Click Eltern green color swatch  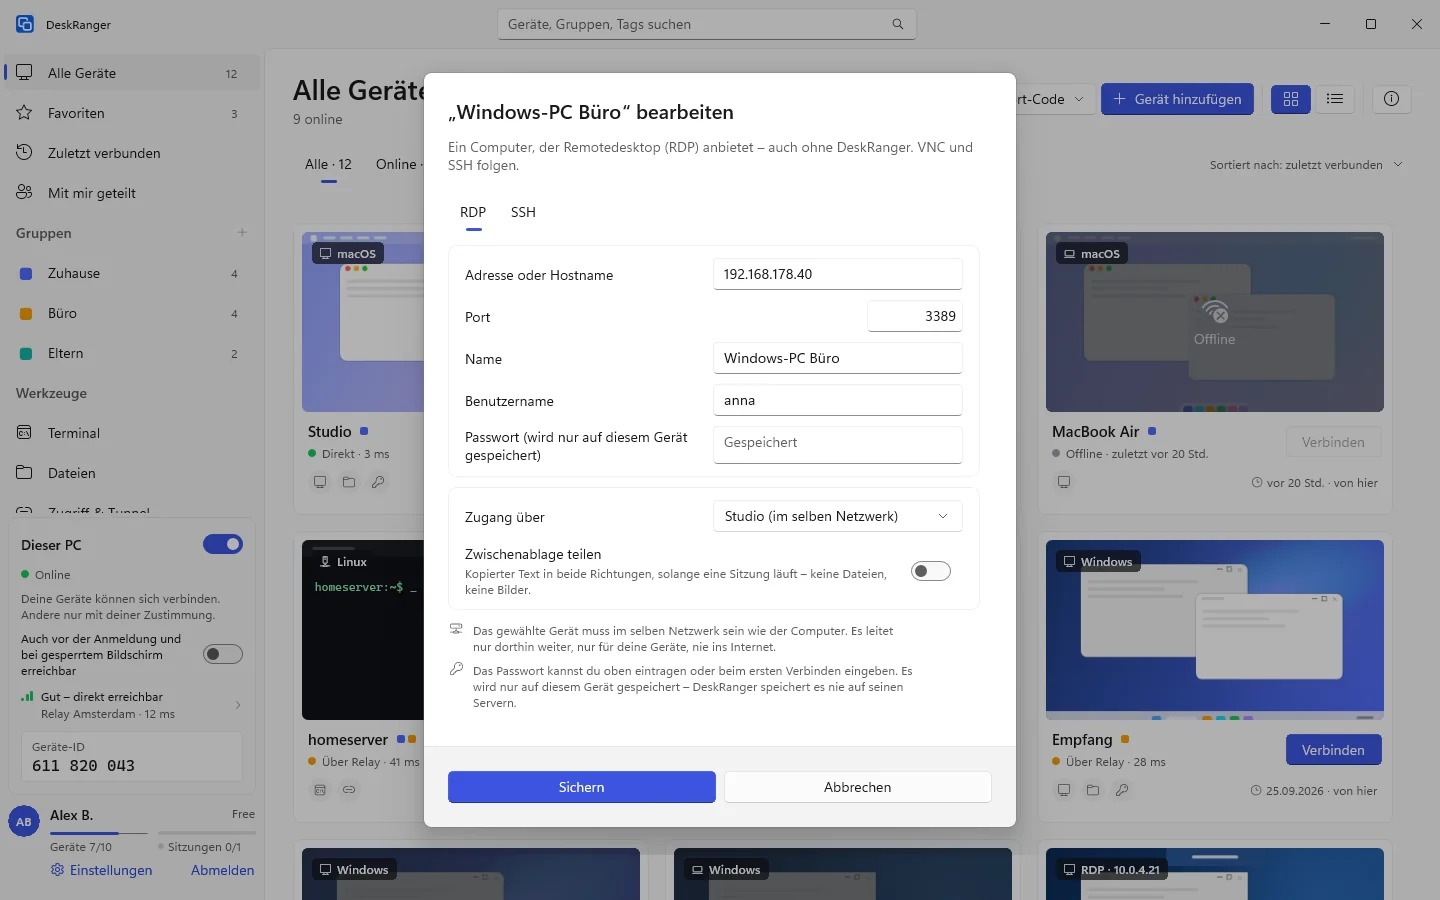pyautogui.click(x=26, y=353)
